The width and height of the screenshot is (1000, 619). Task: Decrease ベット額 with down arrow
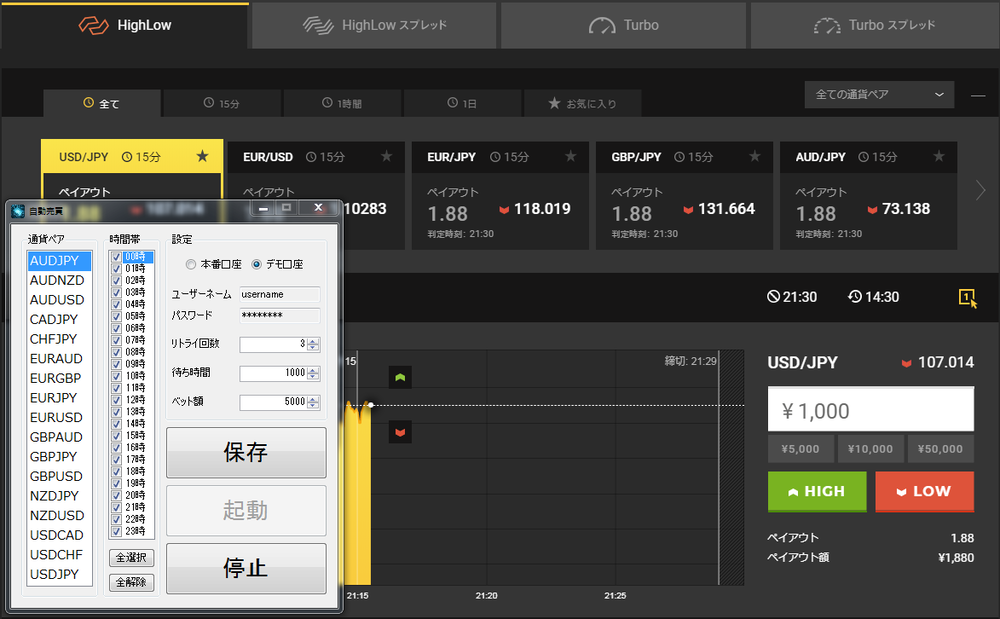(x=313, y=406)
